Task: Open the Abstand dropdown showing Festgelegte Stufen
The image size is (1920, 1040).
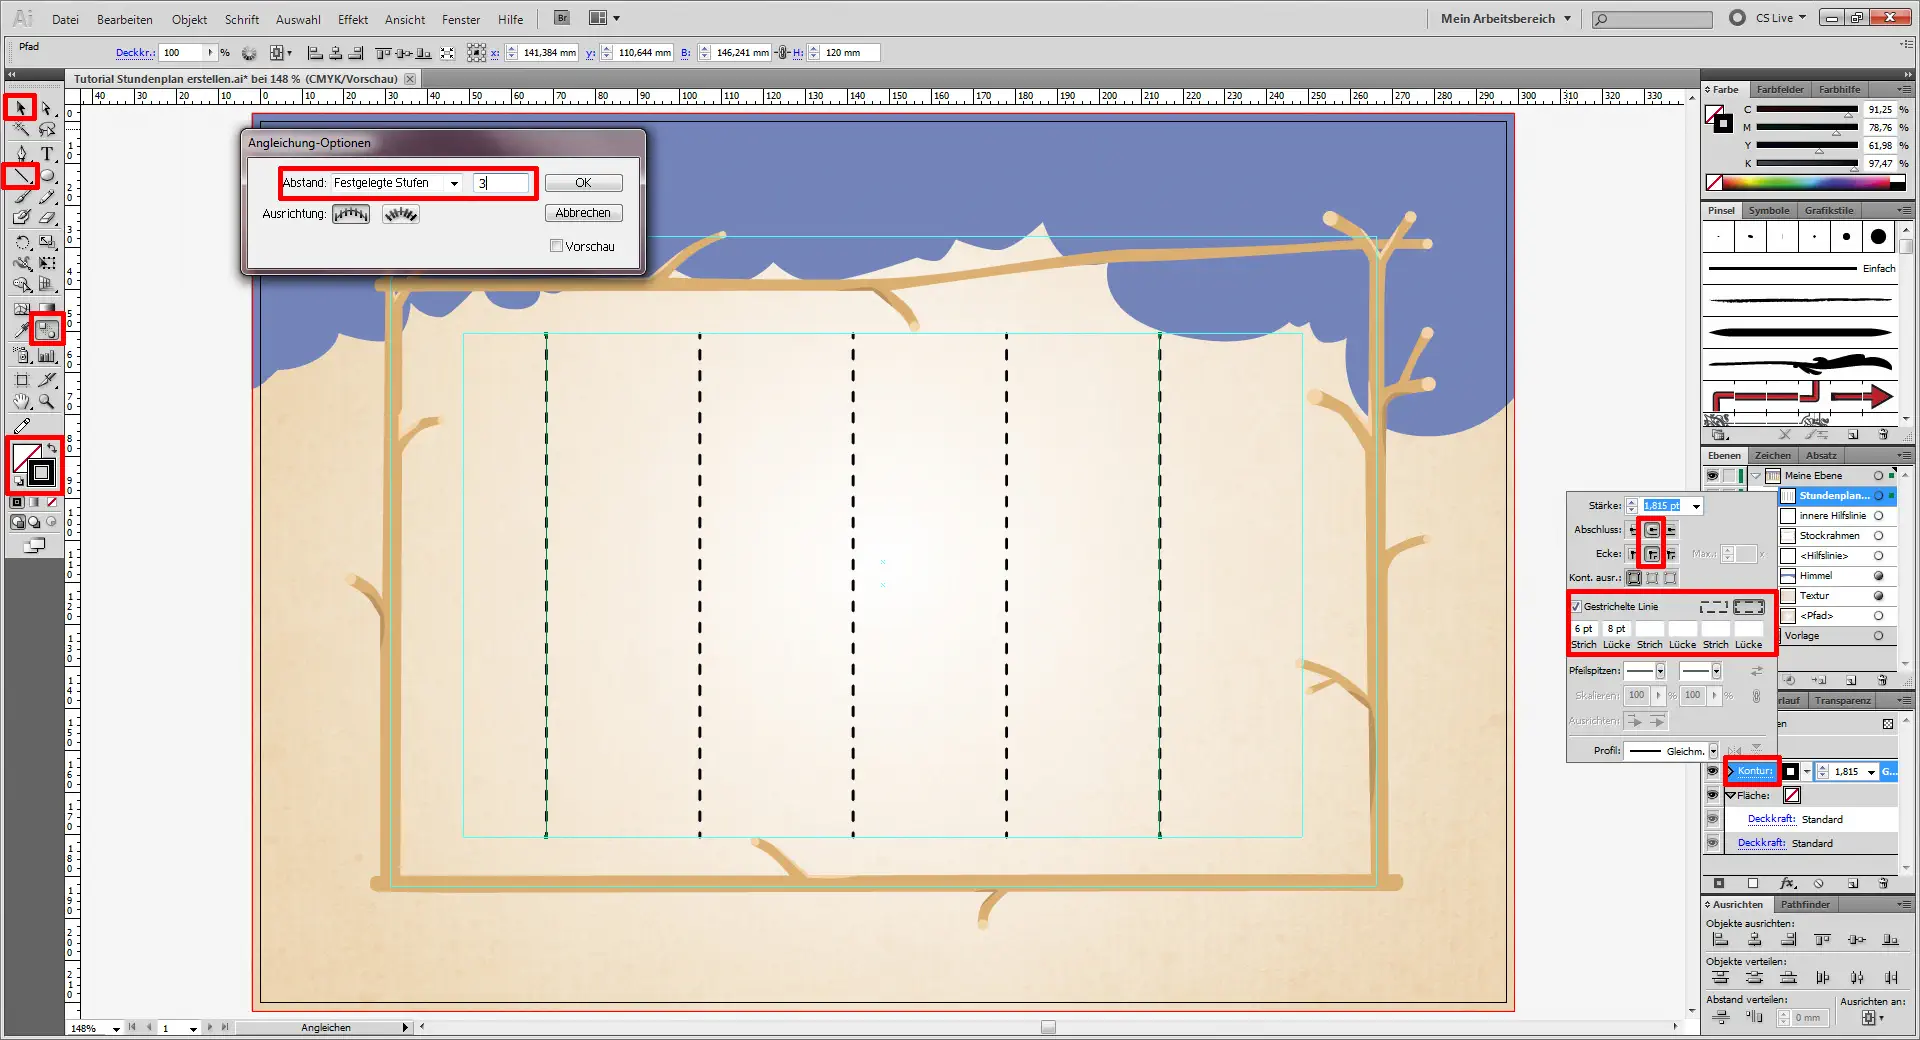Action: 455,183
